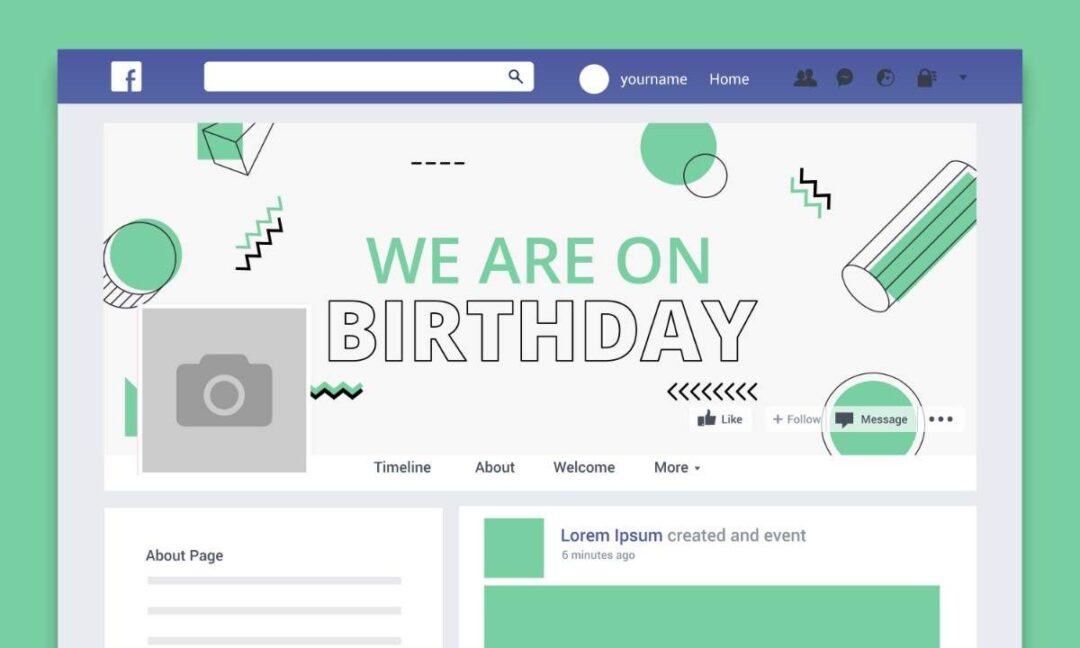Click inside the Facebook search field
This screenshot has height=648, width=1080.
tap(368, 76)
